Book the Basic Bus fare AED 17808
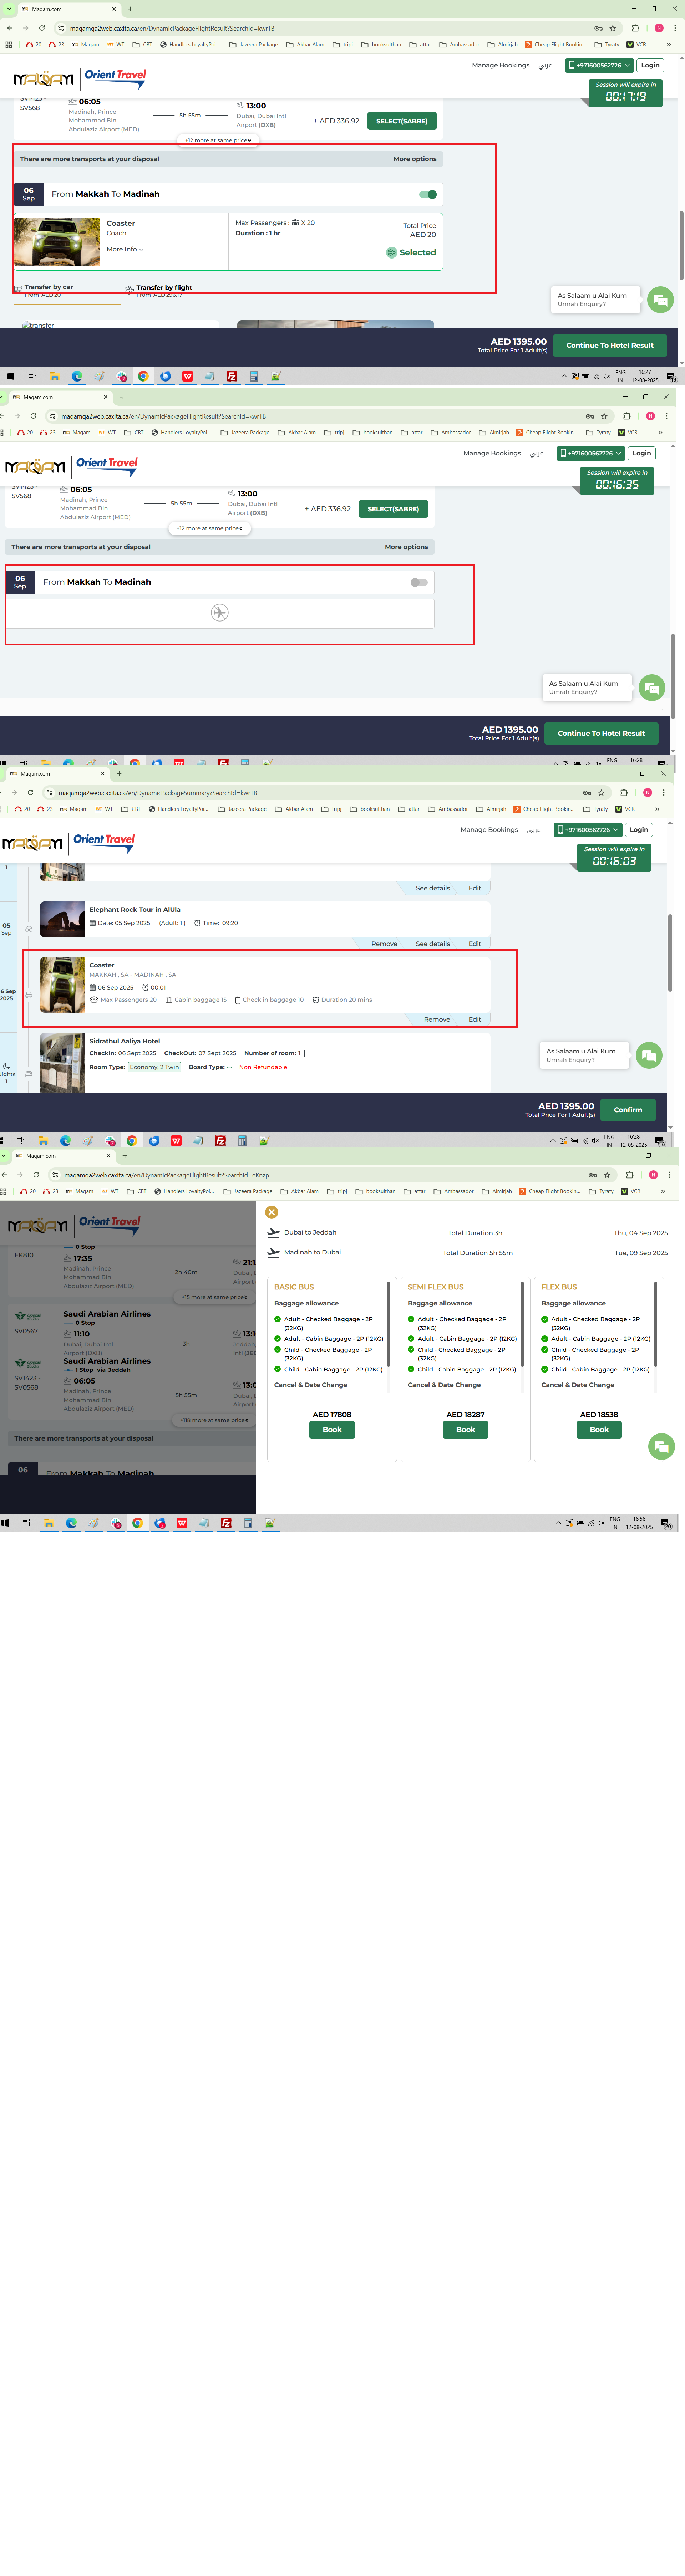Image resolution: width=685 pixels, height=2576 pixels. coord(332,1430)
